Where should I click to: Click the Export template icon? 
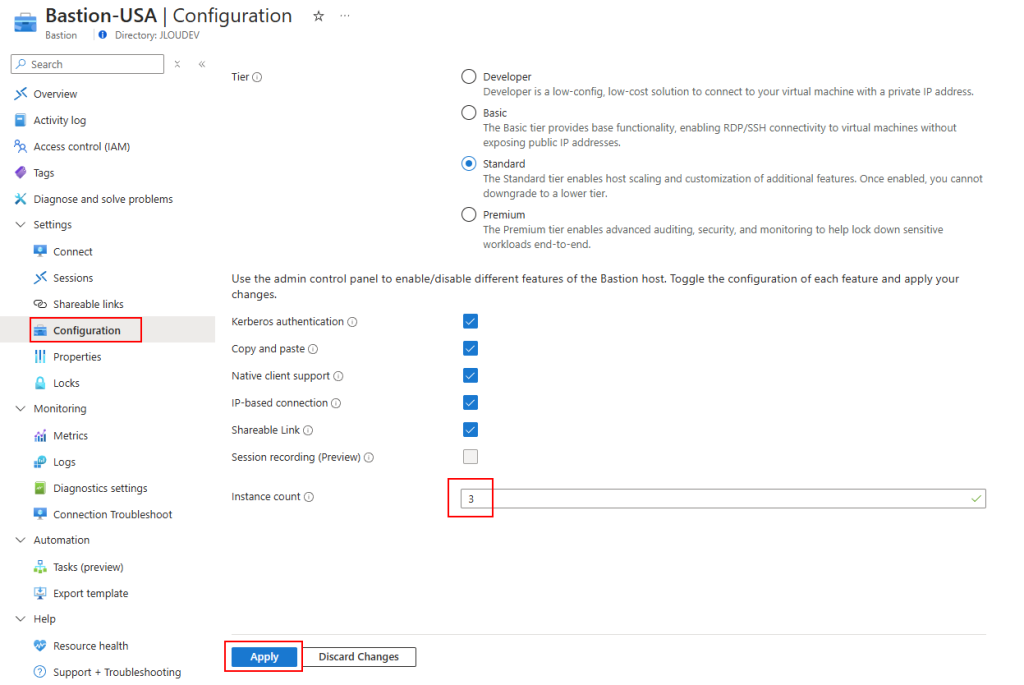(40, 593)
